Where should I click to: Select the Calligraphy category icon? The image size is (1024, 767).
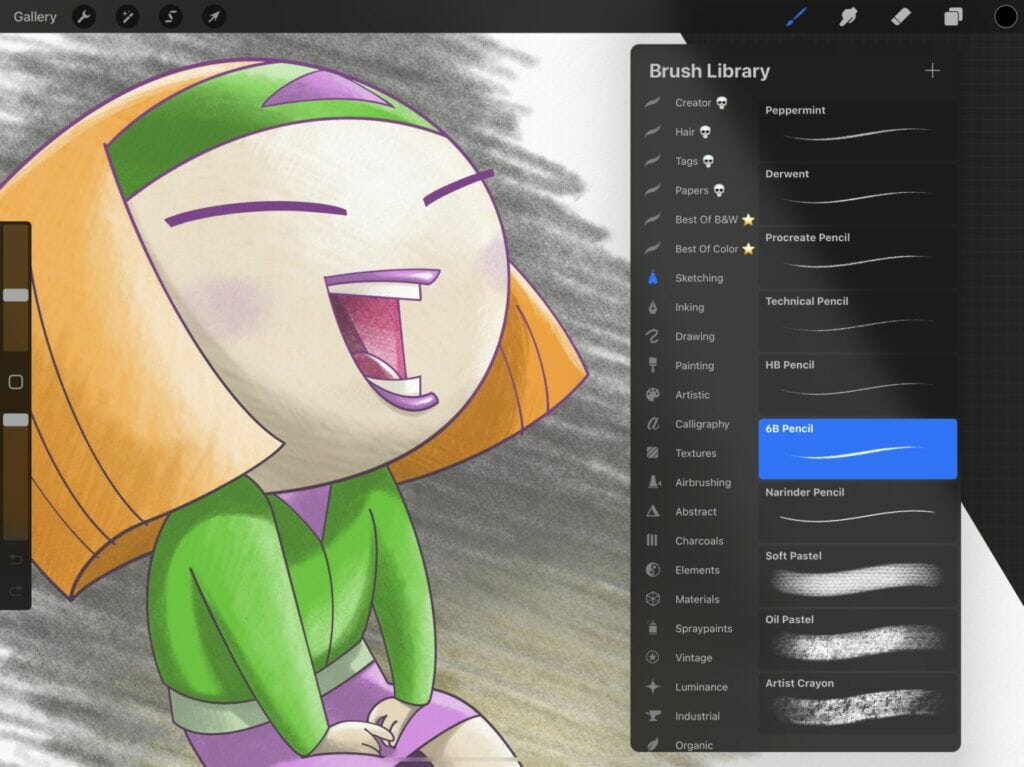652,424
